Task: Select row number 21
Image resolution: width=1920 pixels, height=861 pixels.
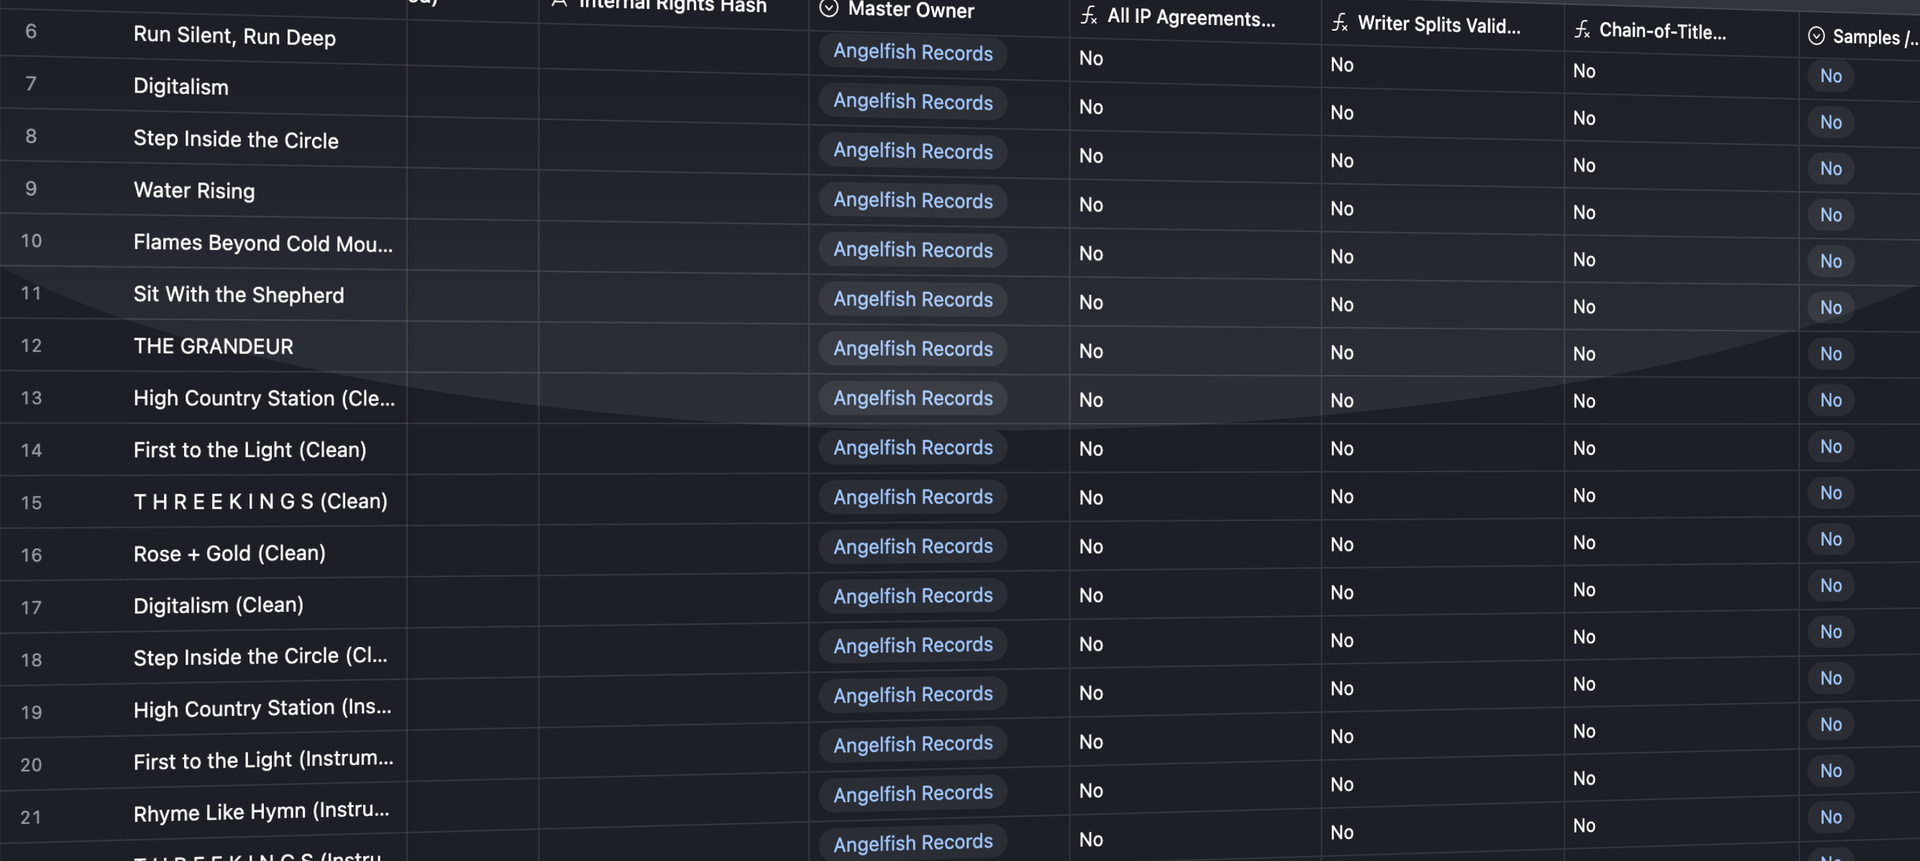Action: [x=31, y=817]
